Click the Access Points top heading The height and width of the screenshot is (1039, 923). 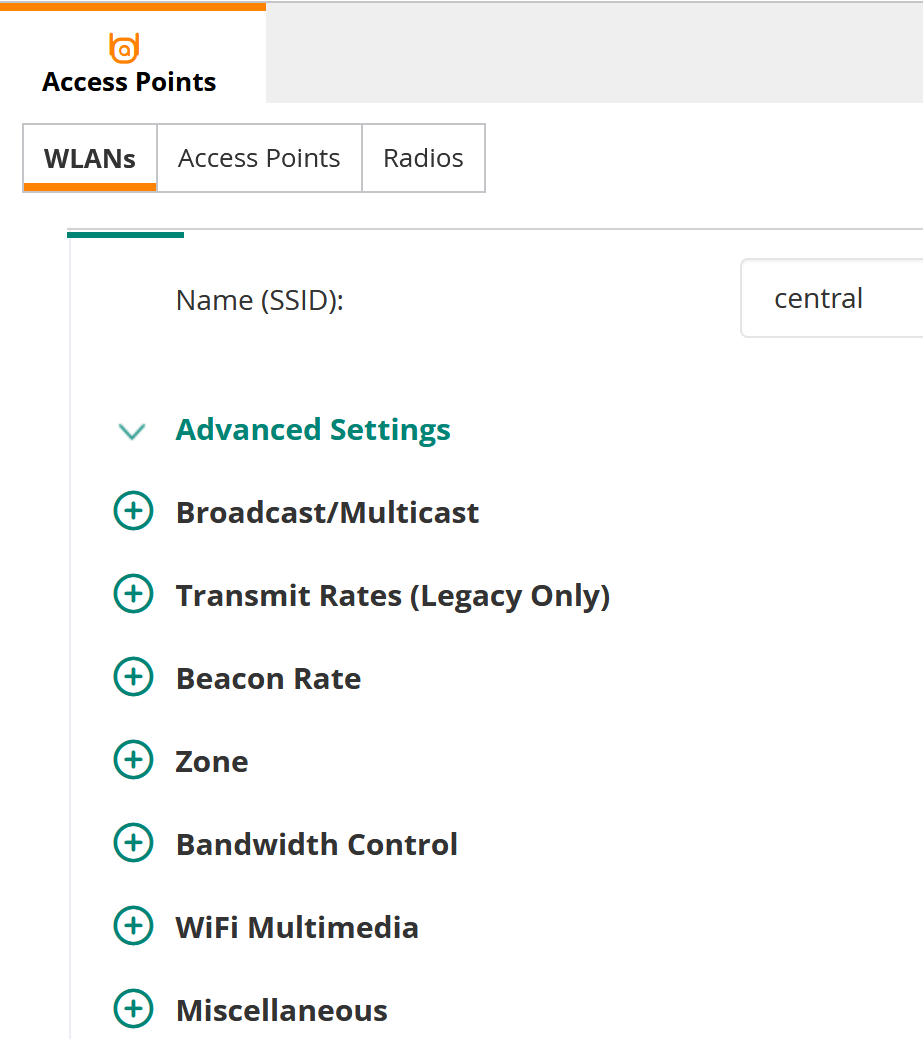(129, 82)
